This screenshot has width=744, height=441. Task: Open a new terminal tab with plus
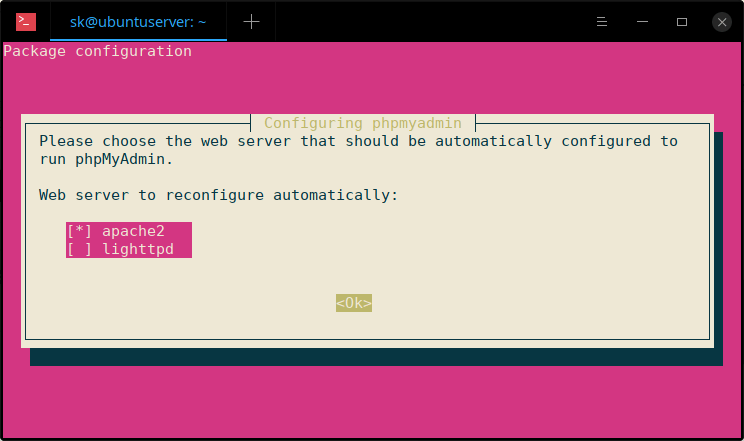[251, 21]
